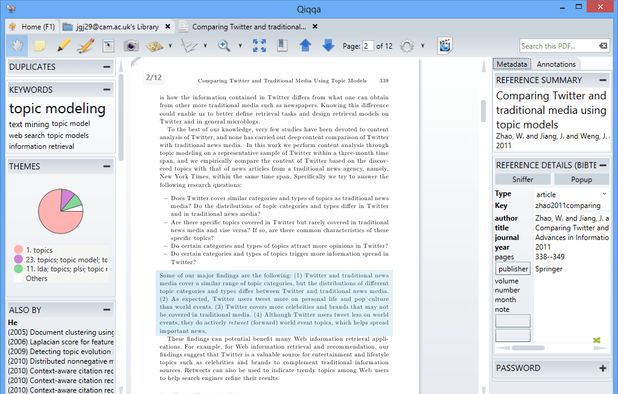Select the yellow highlighter tool

63,46
